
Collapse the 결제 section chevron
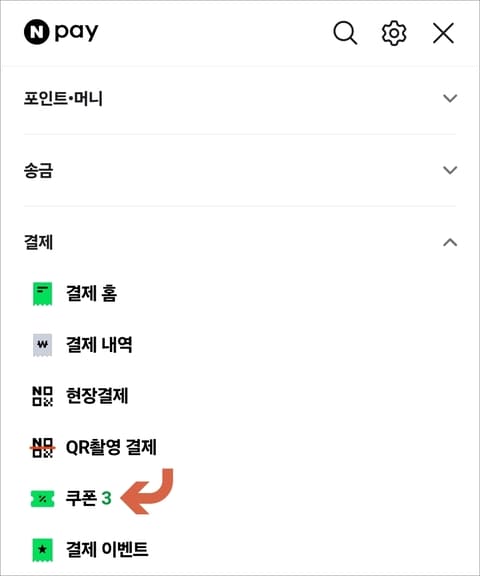click(450, 242)
